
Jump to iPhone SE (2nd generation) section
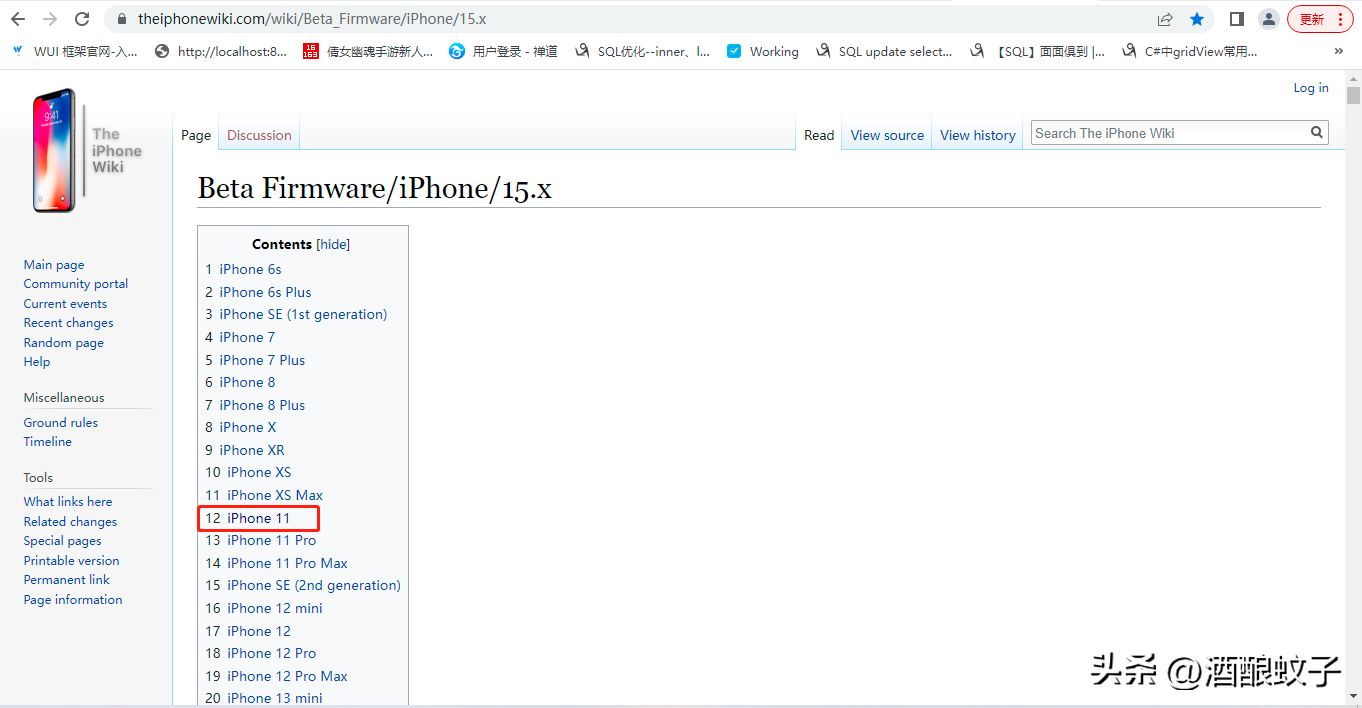(x=303, y=585)
